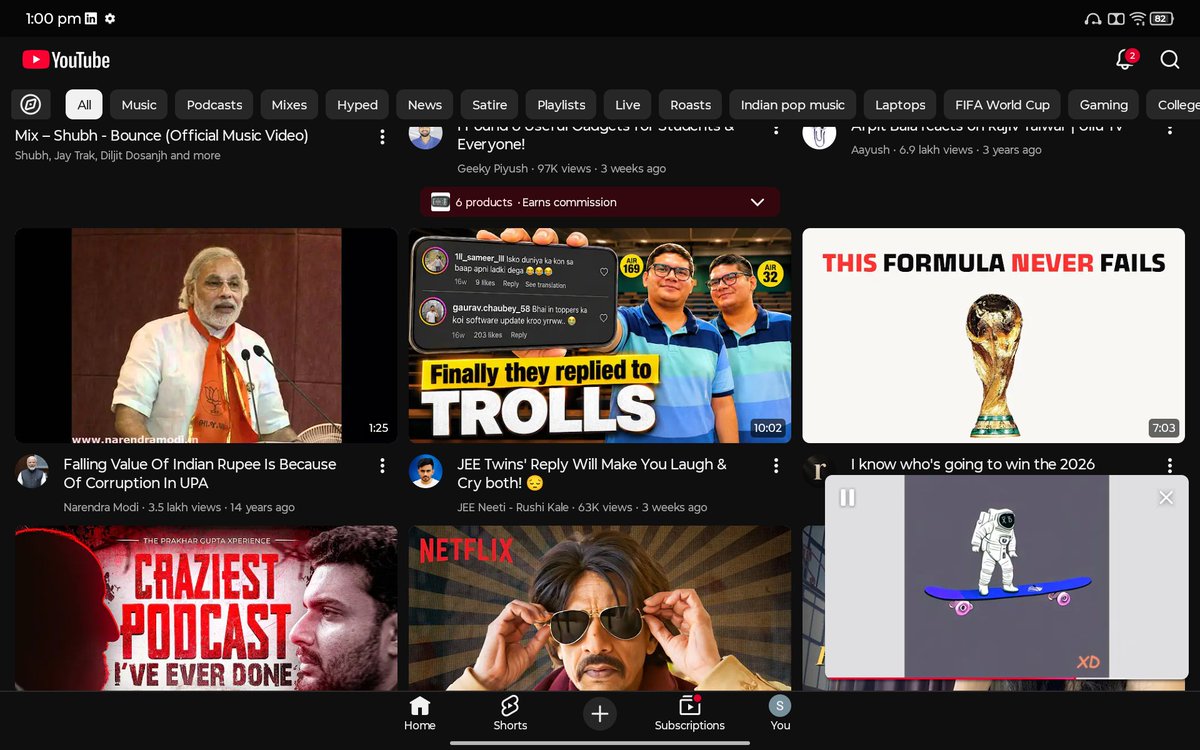Screen dimensions: 1200x750
Task: Open the YouTube home logo
Action: [66, 60]
